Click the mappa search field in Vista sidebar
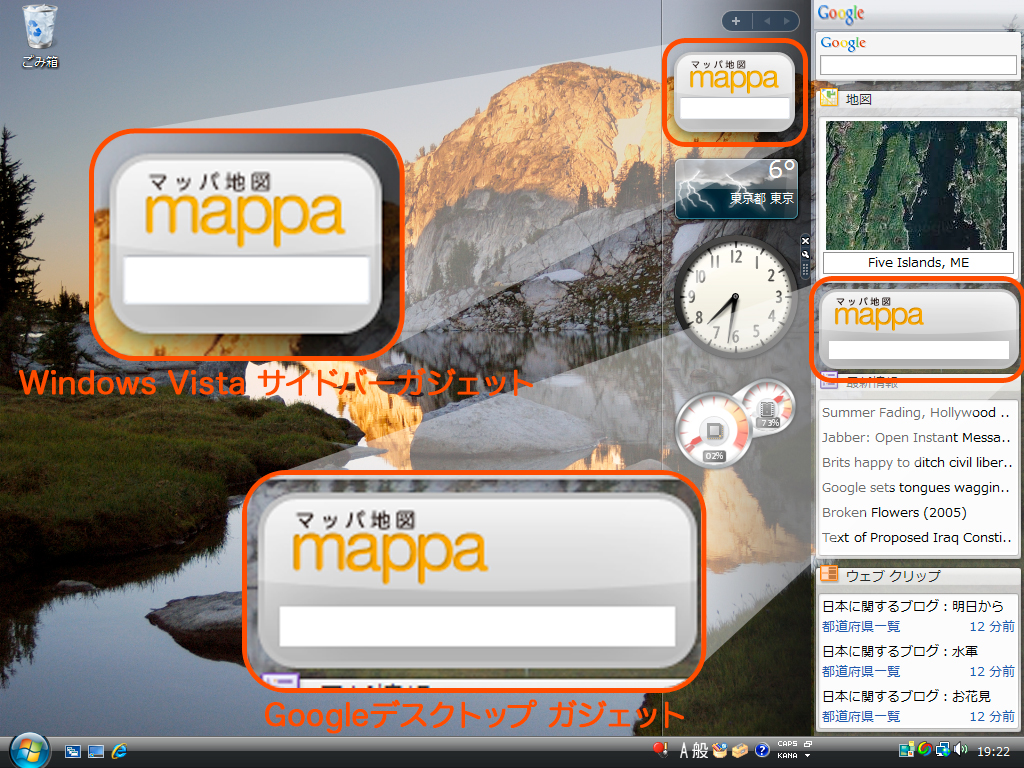This screenshot has height=768, width=1024. tap(735, 108)
